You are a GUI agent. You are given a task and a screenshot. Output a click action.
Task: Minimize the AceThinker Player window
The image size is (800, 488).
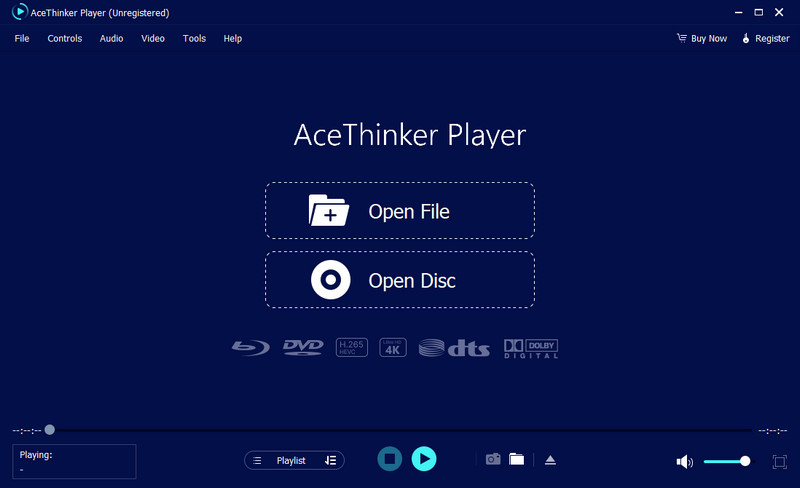point(738,12)
